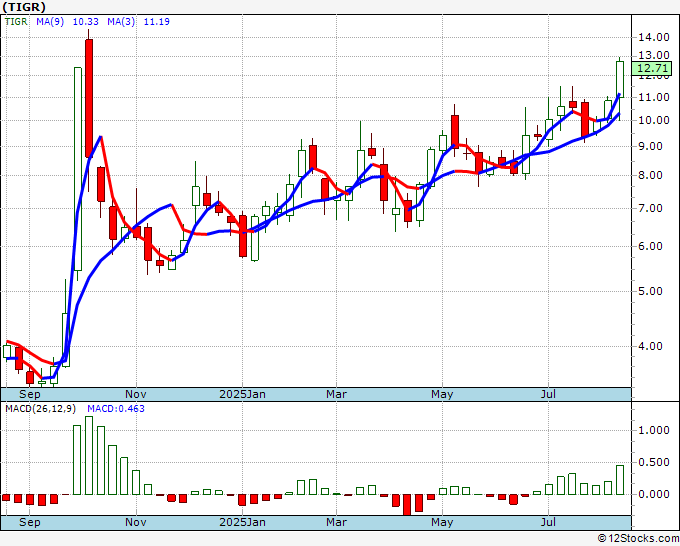Click the 7.00 price axis label
680x546 pixels.
tap(650, 209)
